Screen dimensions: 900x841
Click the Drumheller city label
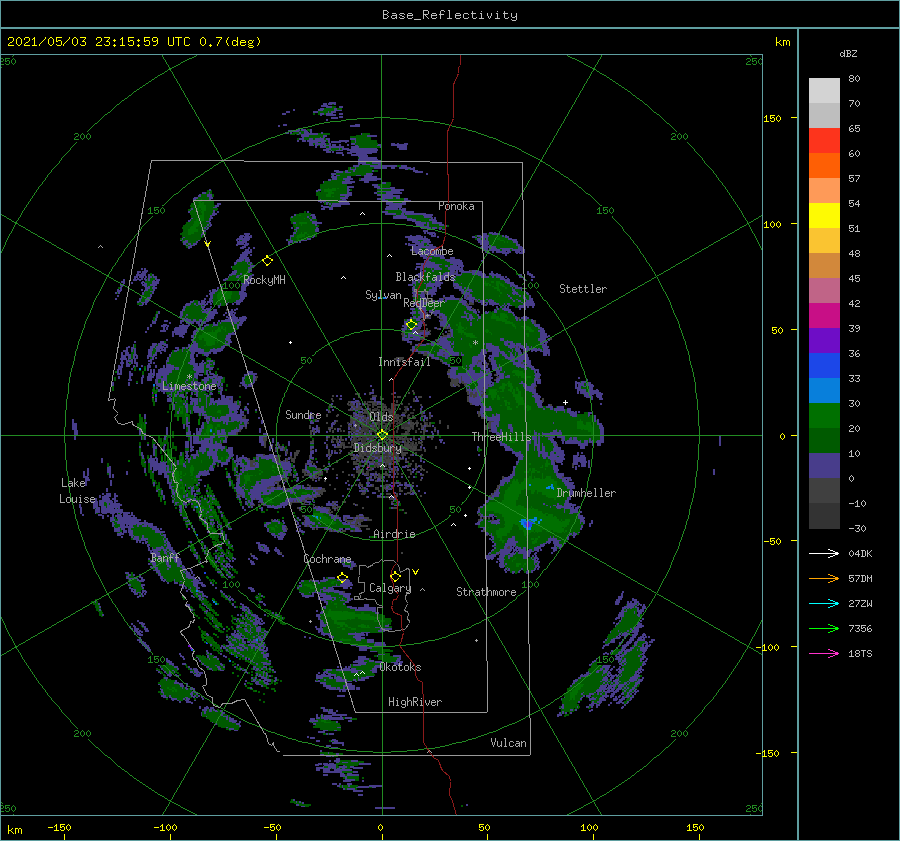tap(586, 493)
